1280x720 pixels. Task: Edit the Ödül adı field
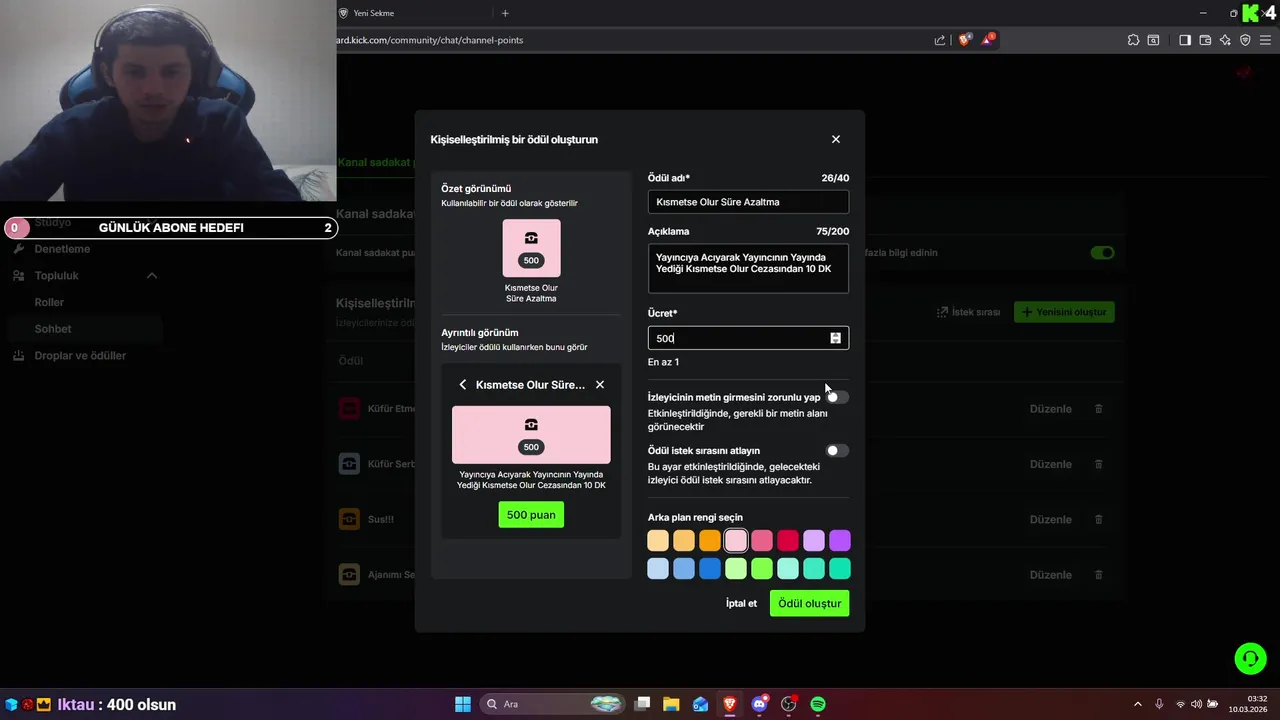tap(748, 202)
